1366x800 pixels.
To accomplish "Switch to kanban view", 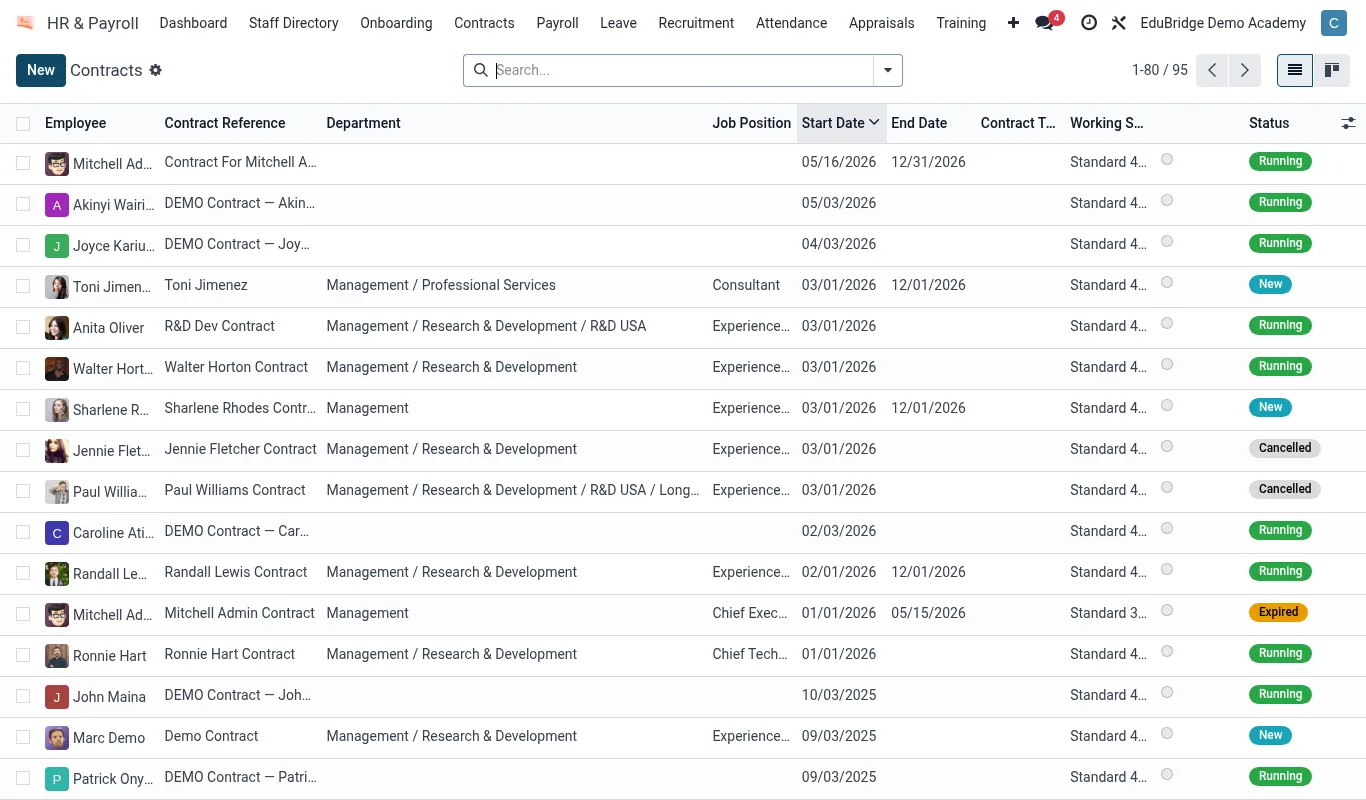I will (x=1331, y=70).
